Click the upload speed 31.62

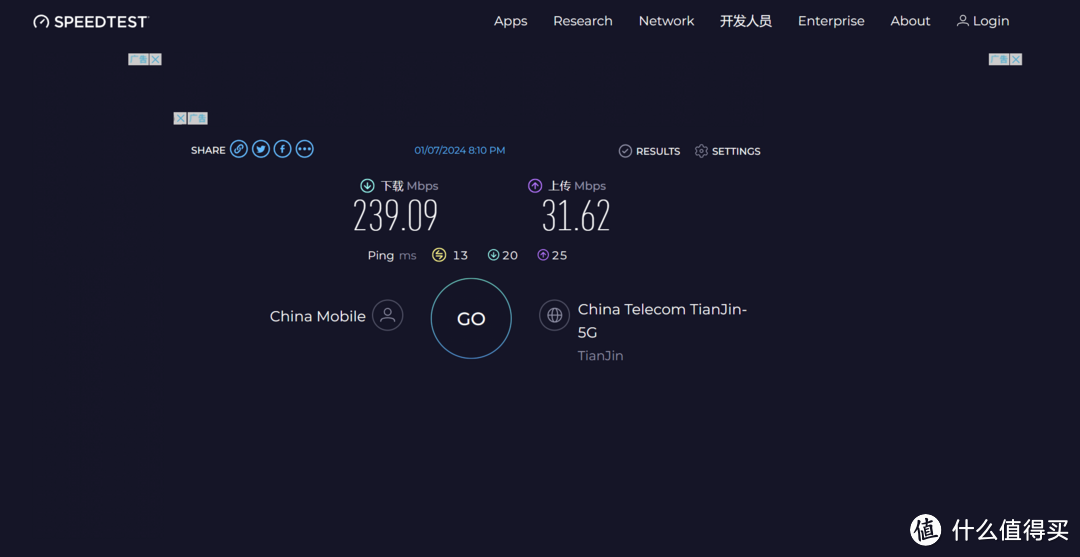coord(576,216)
